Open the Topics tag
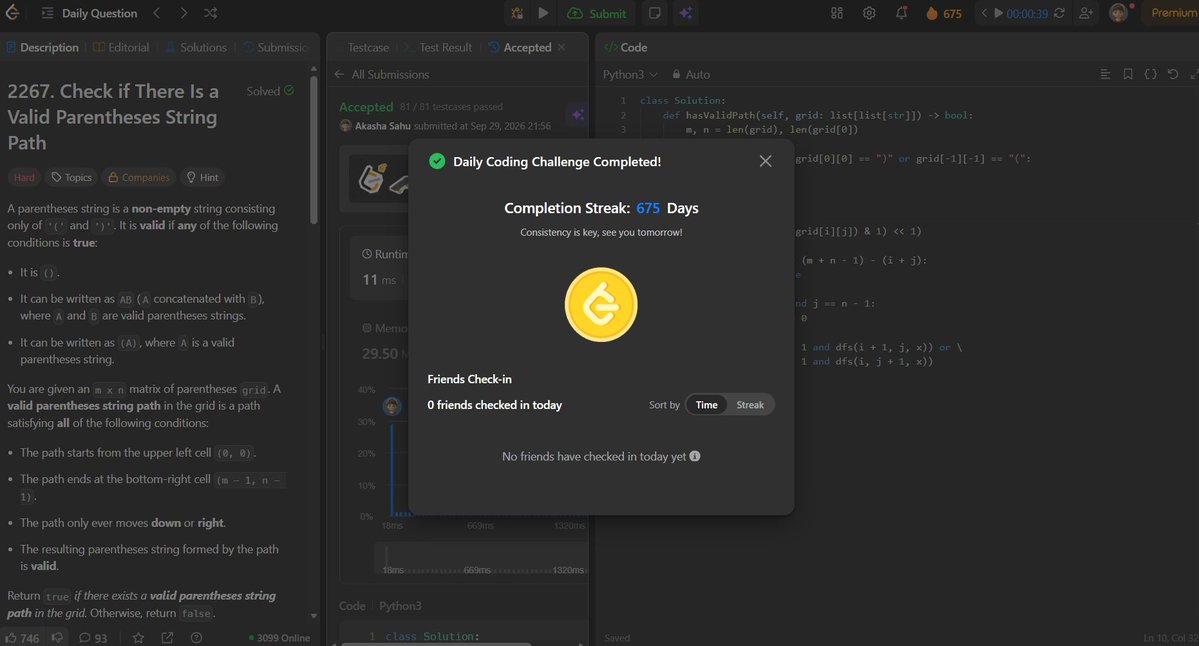1199x646 pixels. click(71, 177)
